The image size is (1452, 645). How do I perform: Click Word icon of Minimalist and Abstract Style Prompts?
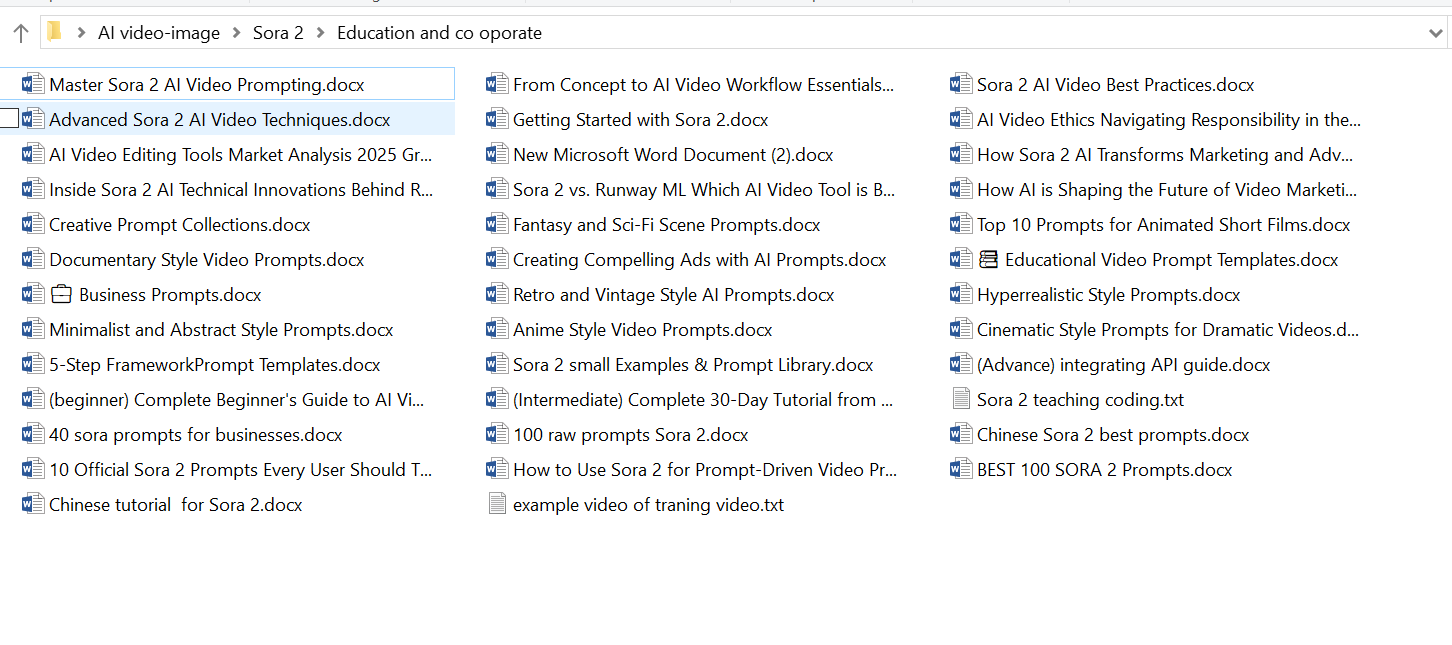click(33, 329)
